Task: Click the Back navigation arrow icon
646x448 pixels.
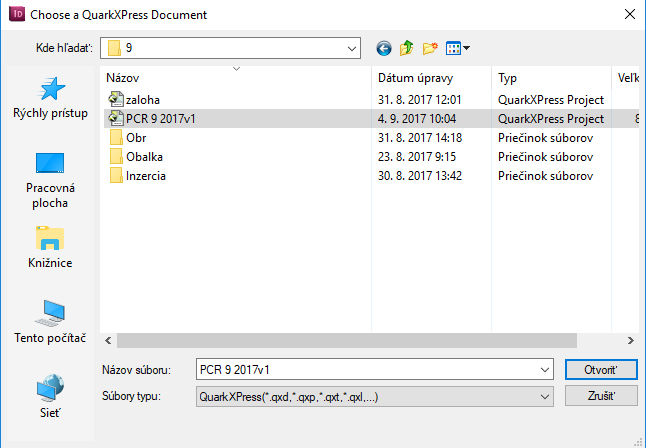Action: pyautogui.click(x=383, y=48)
